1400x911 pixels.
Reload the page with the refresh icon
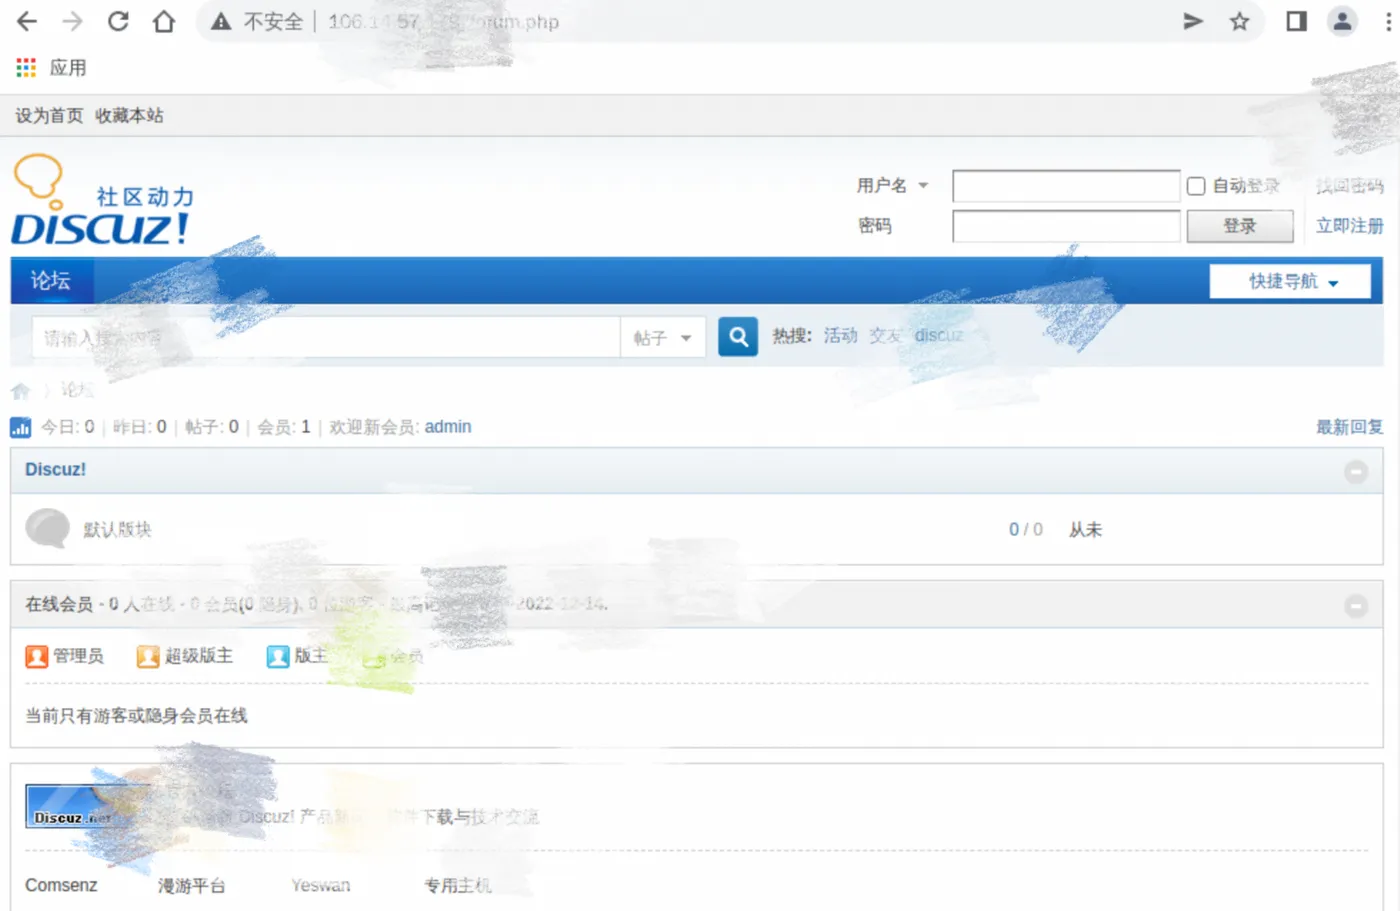[118, 21]
